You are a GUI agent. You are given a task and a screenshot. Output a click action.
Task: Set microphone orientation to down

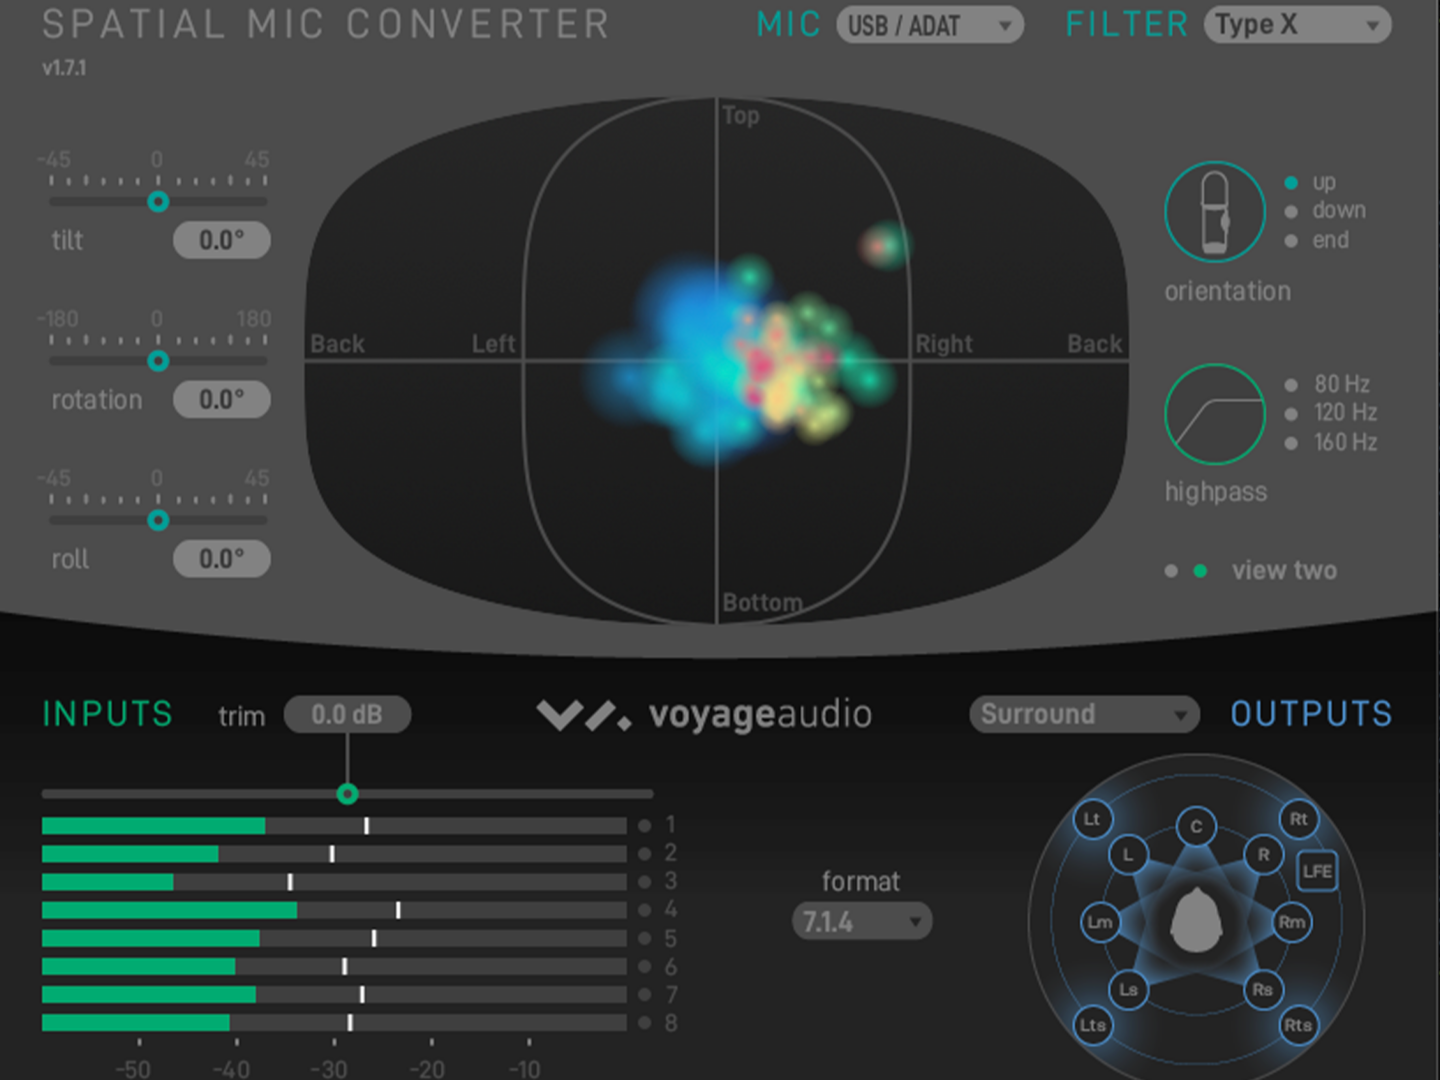(x=1292, y=211)
